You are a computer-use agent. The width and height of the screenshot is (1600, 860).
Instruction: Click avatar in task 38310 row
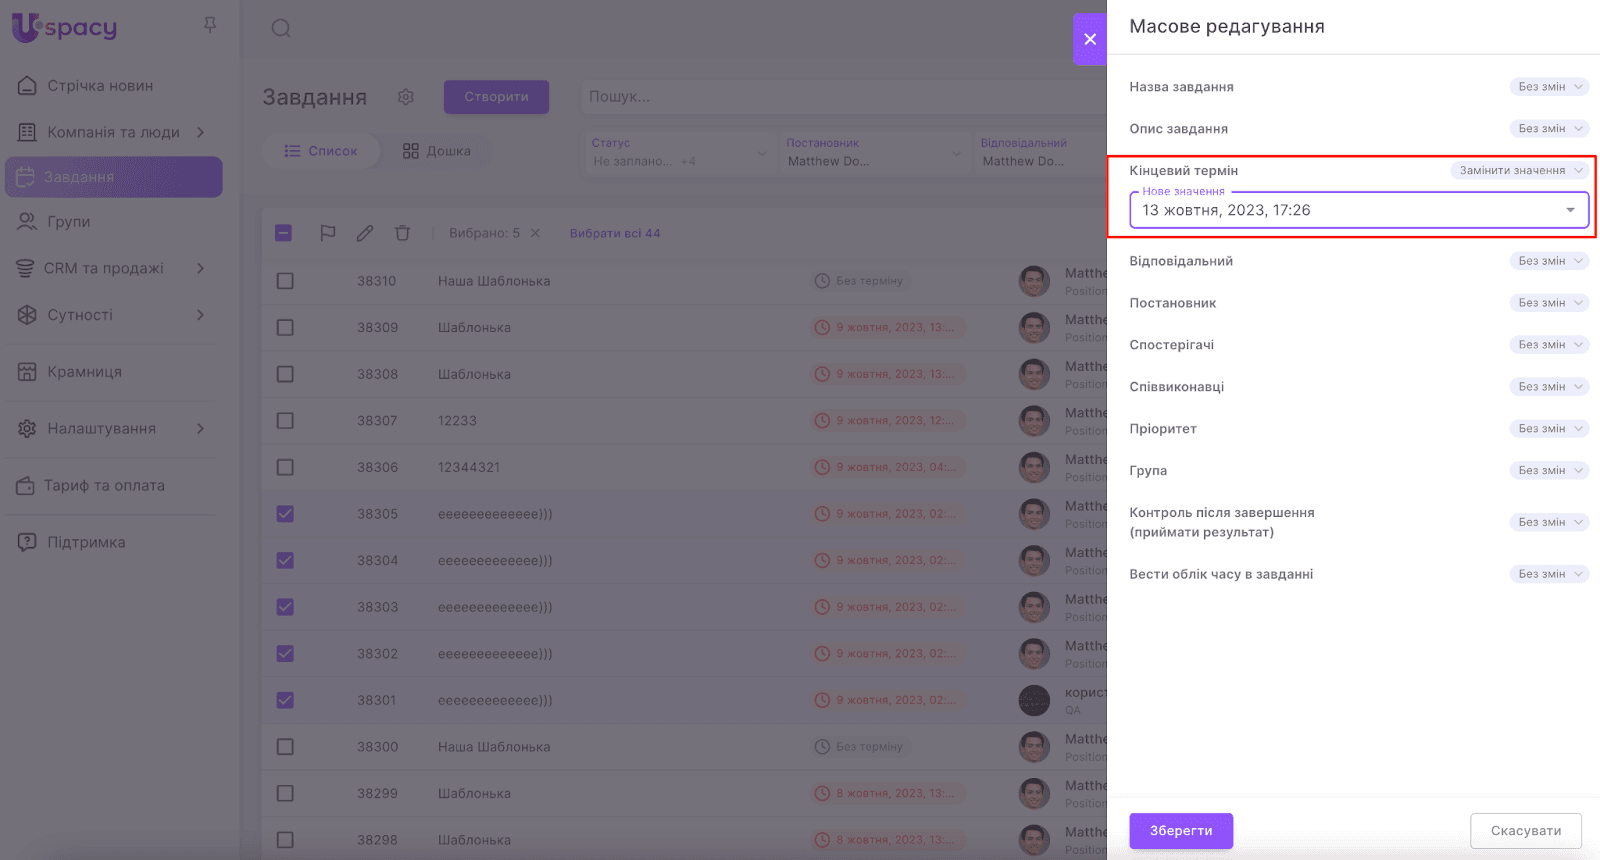1034,281
